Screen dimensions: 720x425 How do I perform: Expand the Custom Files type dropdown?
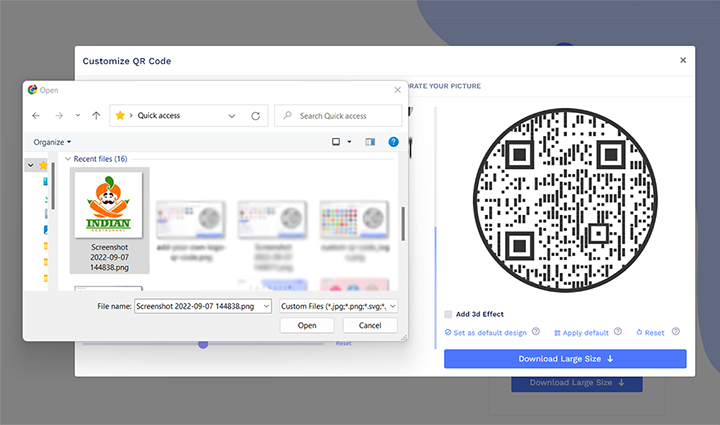coord(337,306)
